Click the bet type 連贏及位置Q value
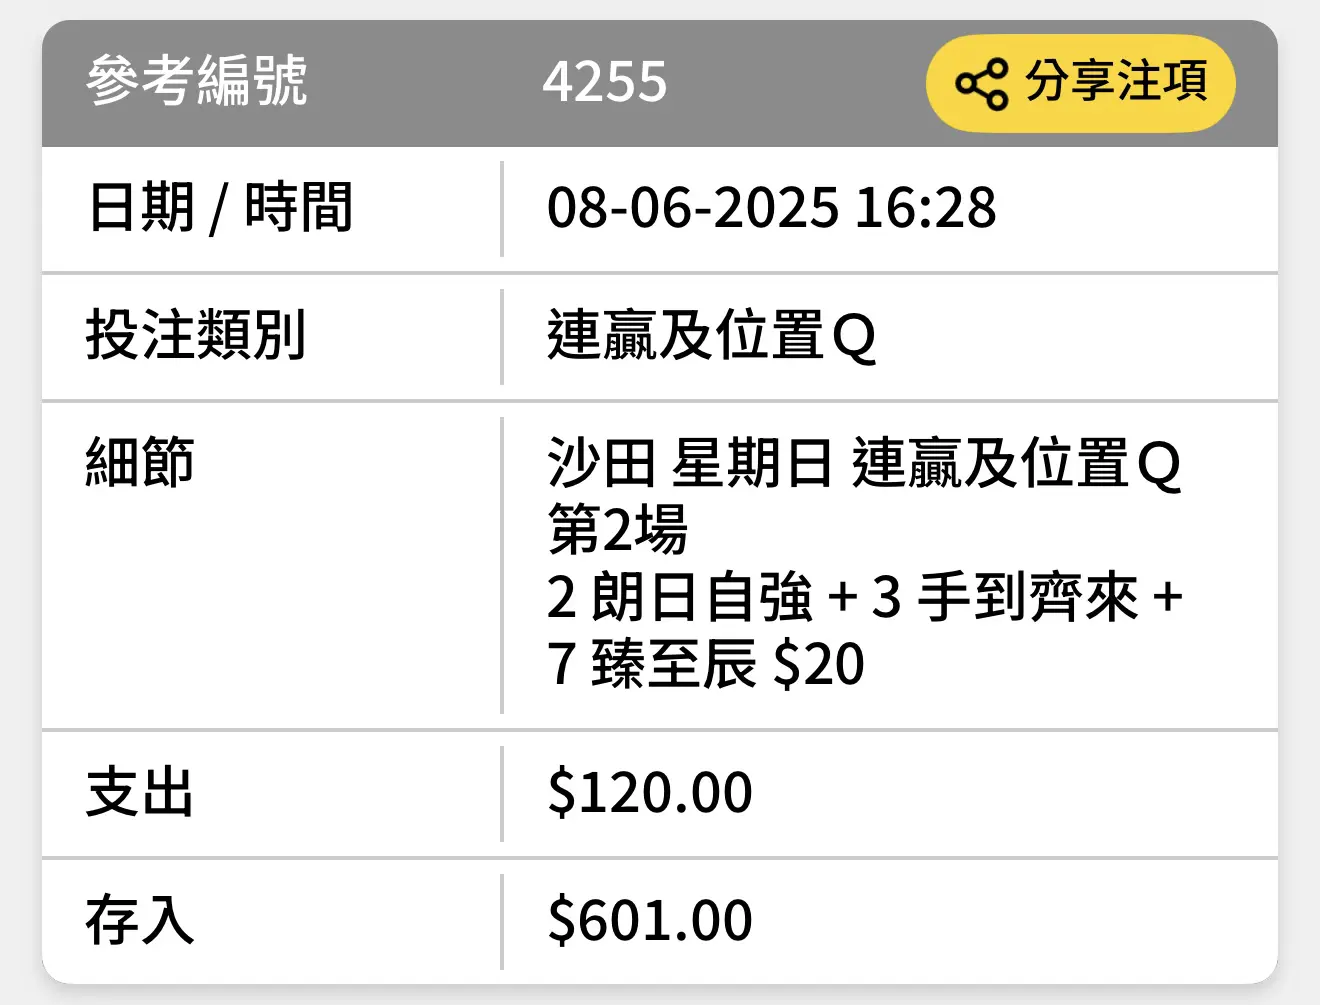Viewport: 1320px width, 1005px height. coord(712,336)
